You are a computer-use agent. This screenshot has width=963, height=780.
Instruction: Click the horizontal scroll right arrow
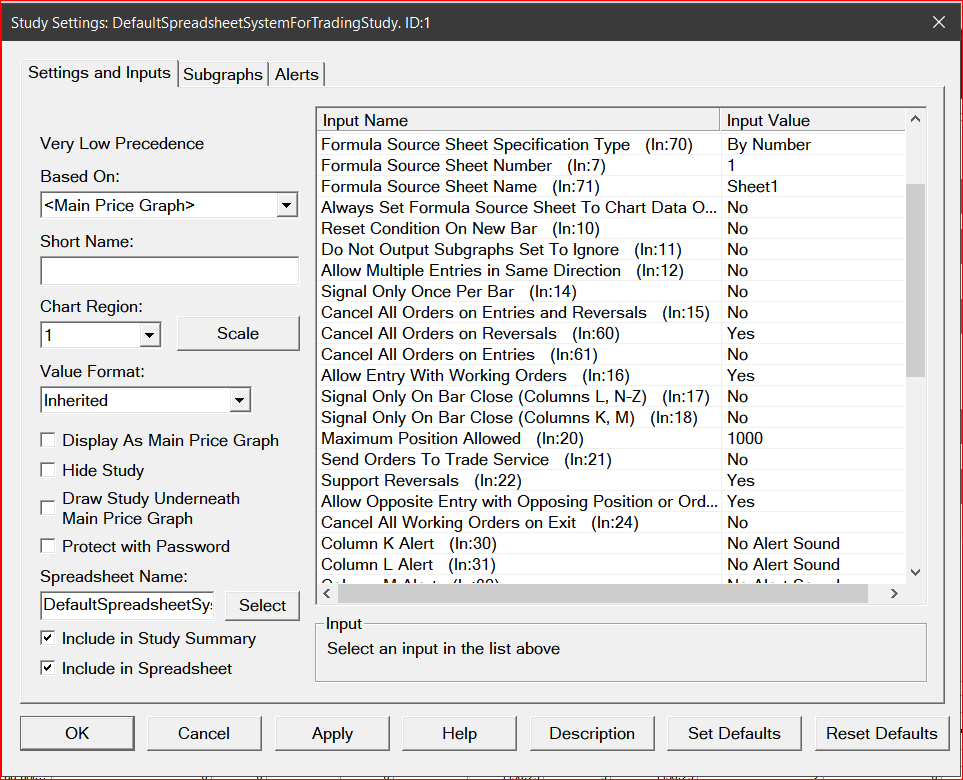click(893, 593)
